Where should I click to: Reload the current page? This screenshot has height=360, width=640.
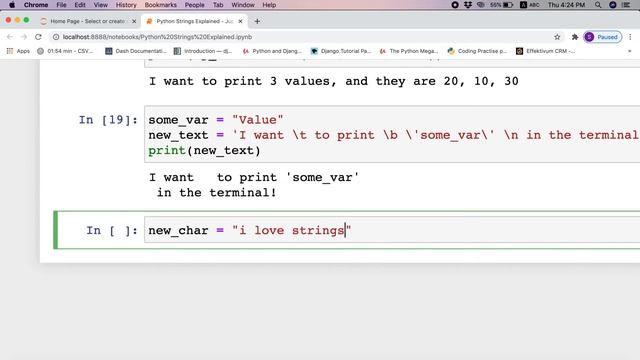tap(38, 37)
